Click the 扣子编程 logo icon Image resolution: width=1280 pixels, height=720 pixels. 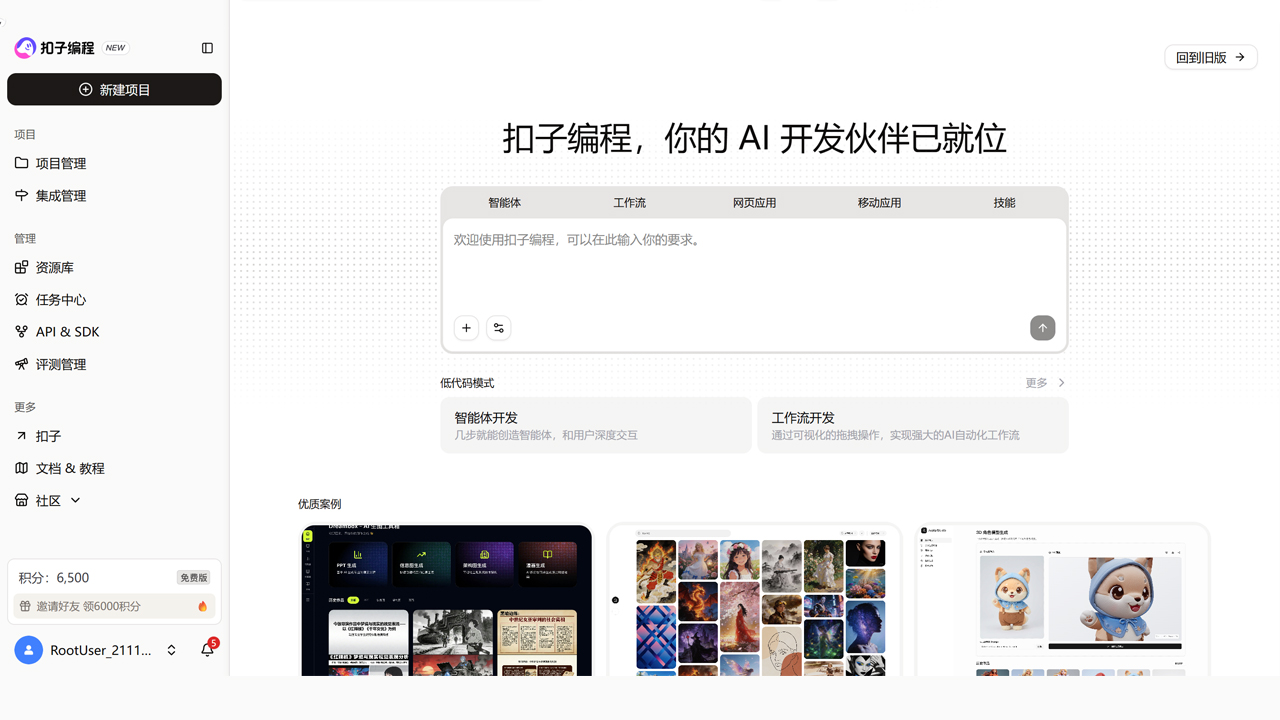25,48
